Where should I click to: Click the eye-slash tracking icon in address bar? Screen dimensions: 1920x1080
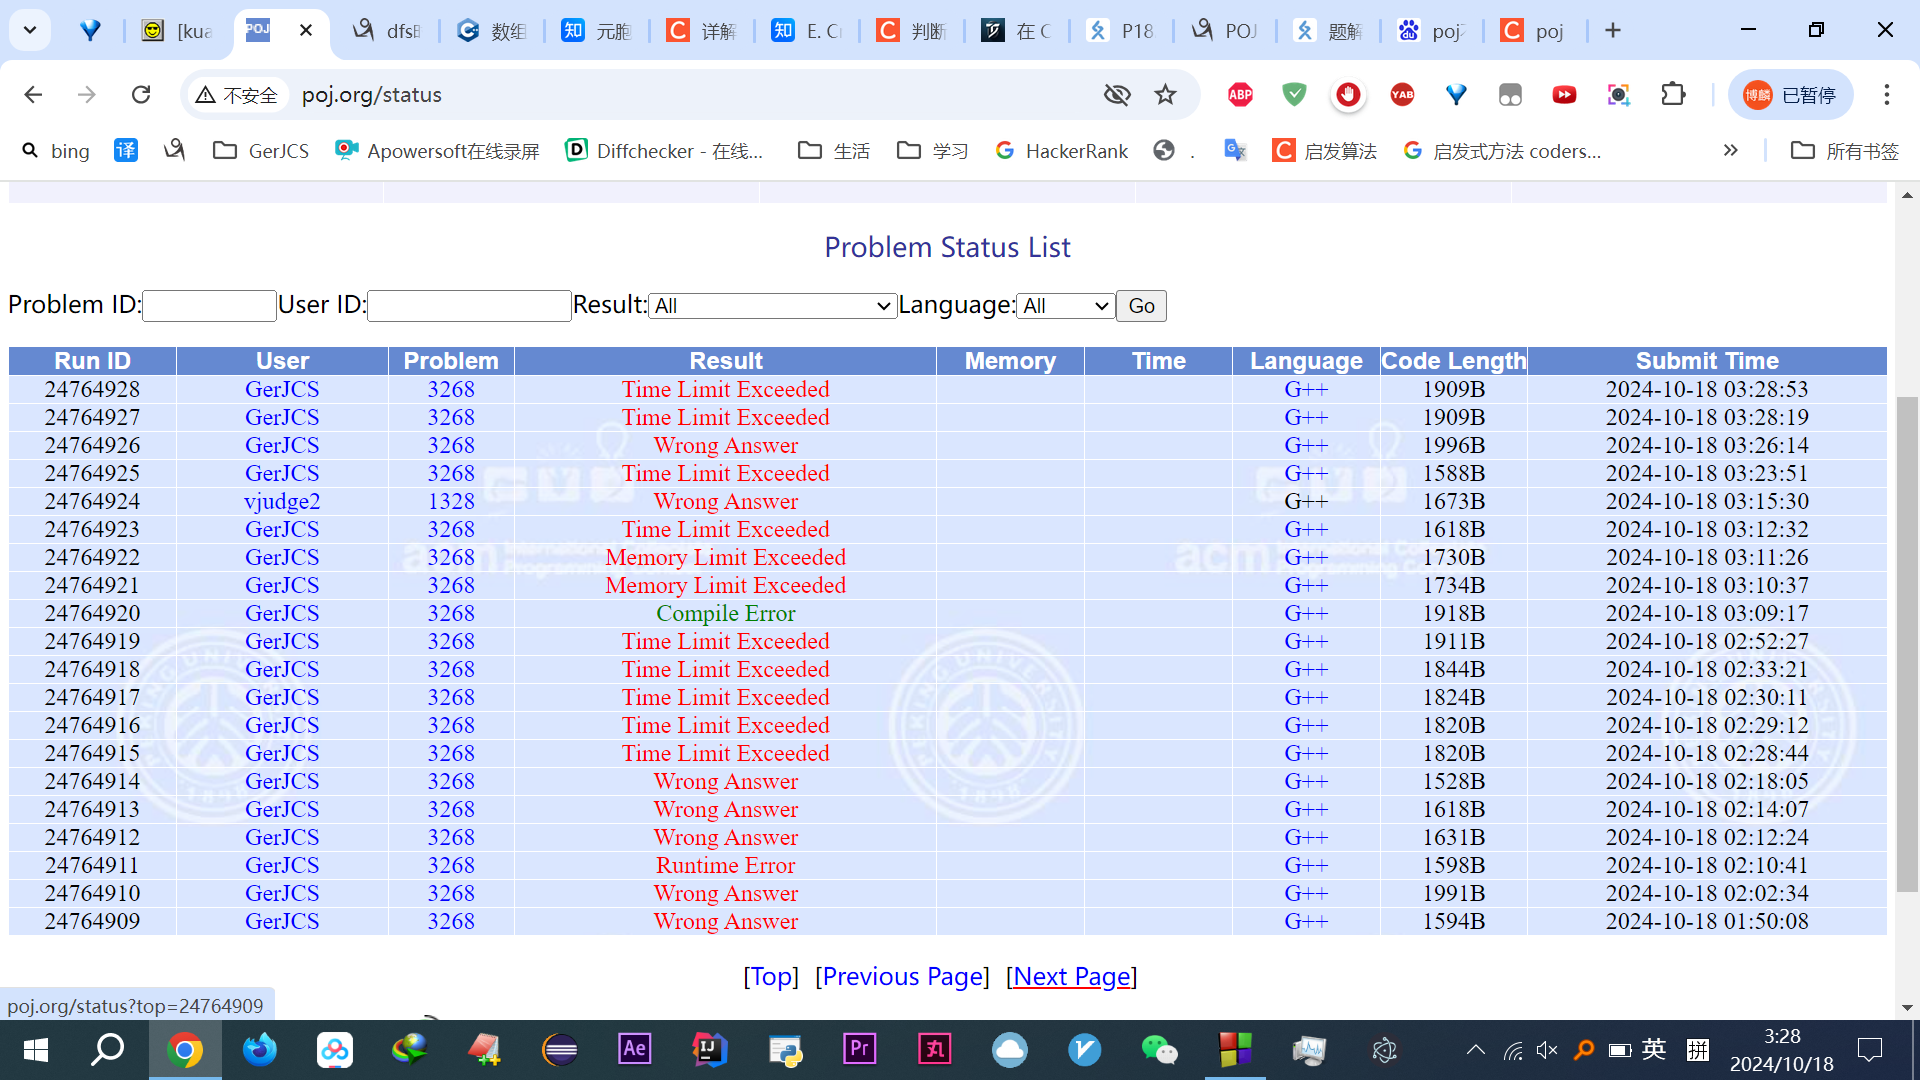click(x=1116, y=95)
